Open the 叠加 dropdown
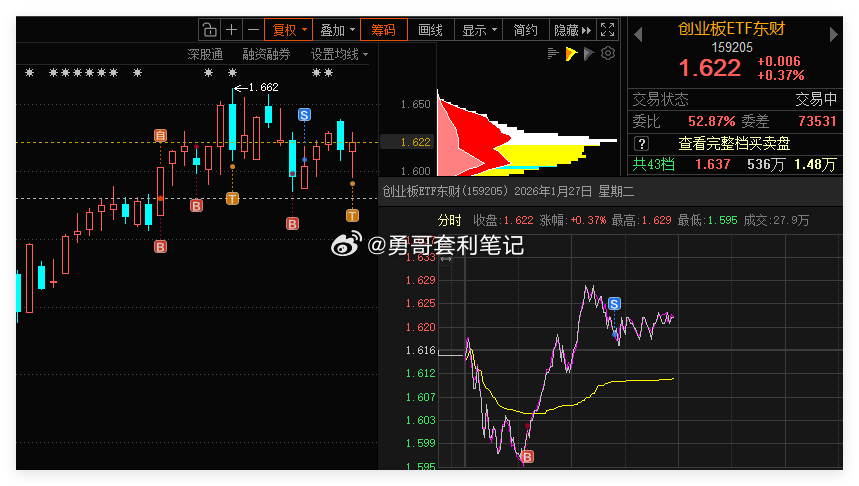 point(336,30)
